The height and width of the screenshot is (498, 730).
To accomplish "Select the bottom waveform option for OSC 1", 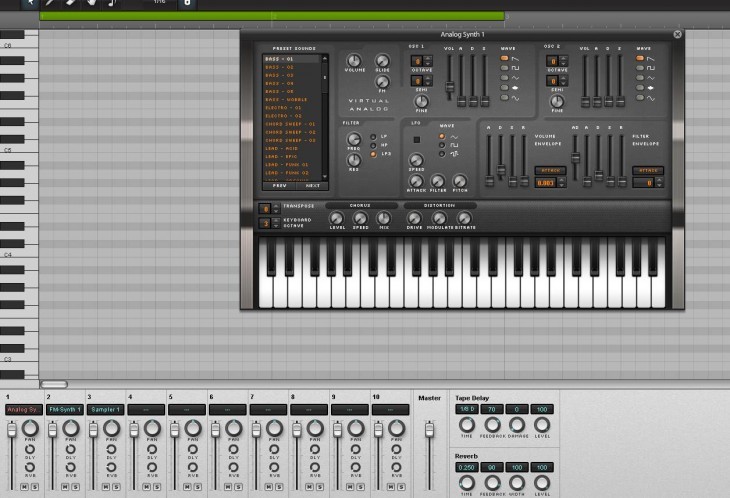I will pyautogui.click(x=505, y=98).
